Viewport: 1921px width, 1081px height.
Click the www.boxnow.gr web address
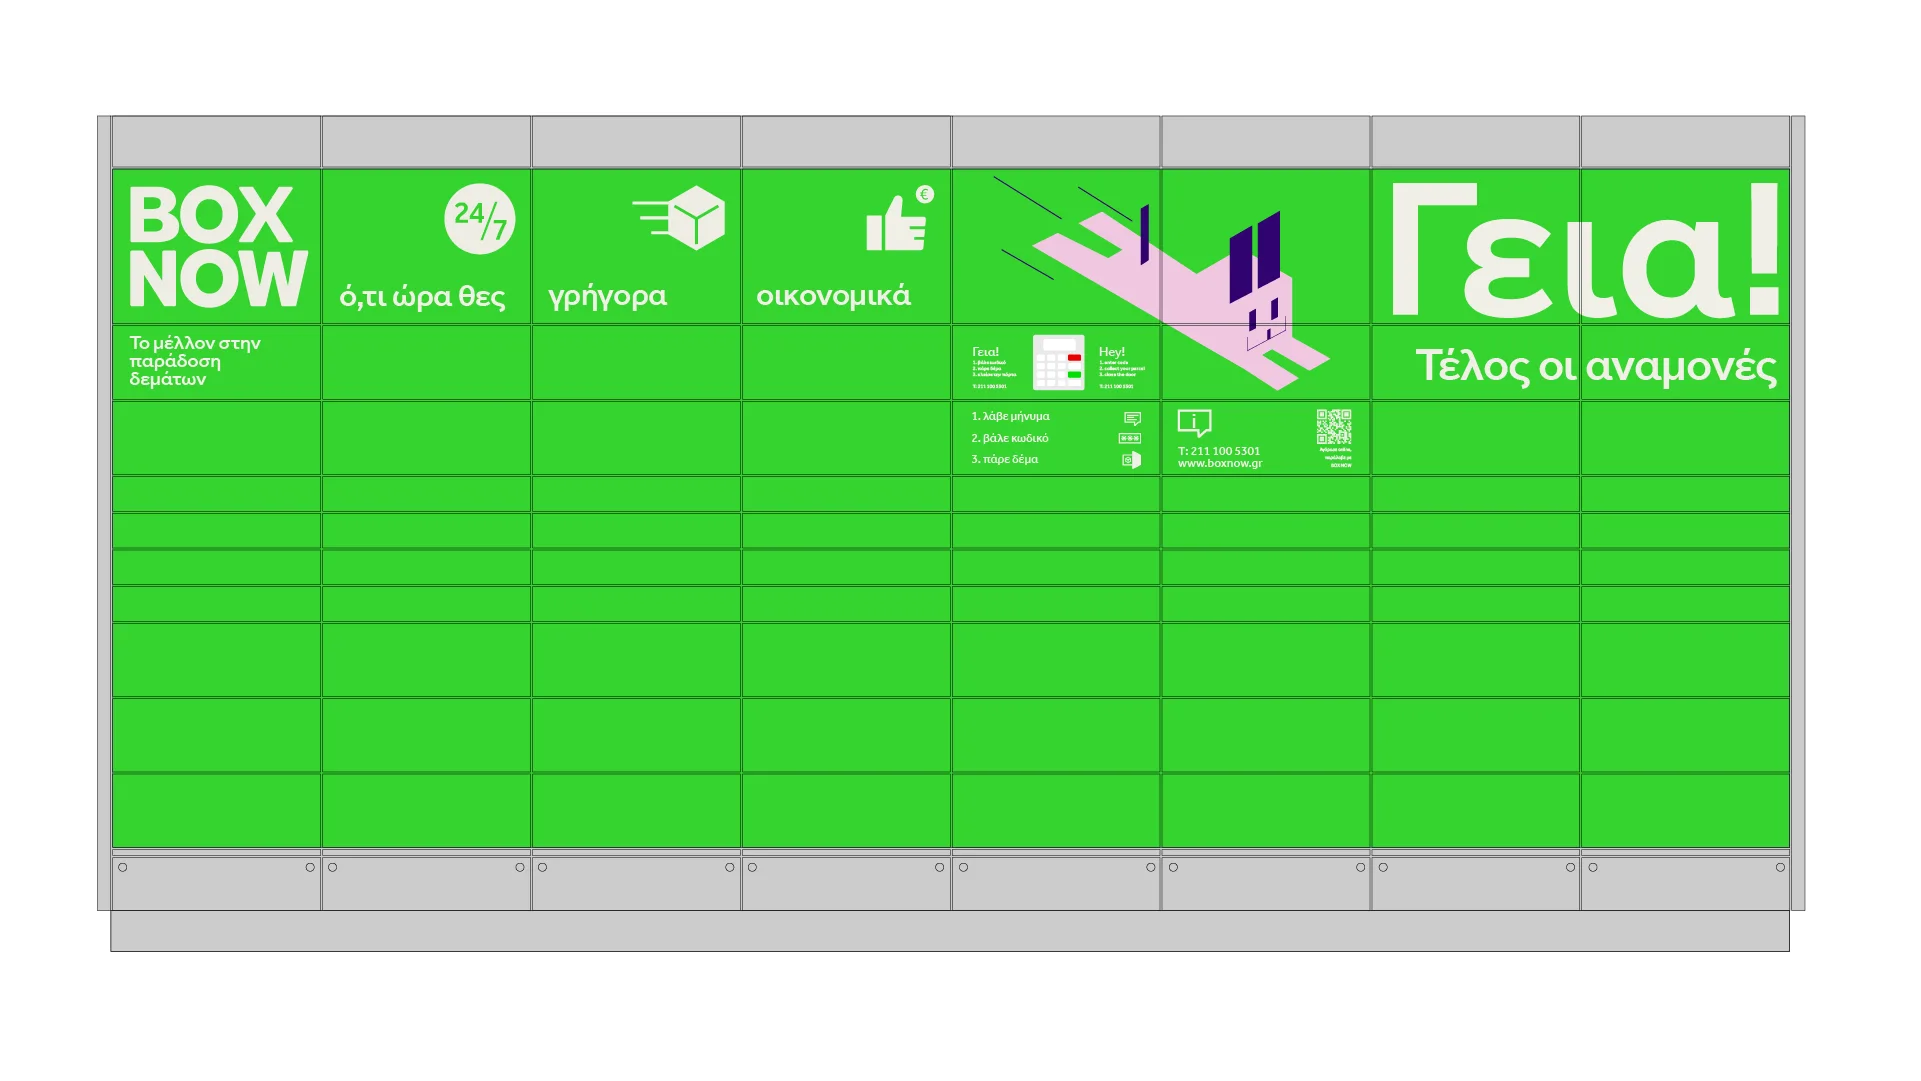(1219, 464)
